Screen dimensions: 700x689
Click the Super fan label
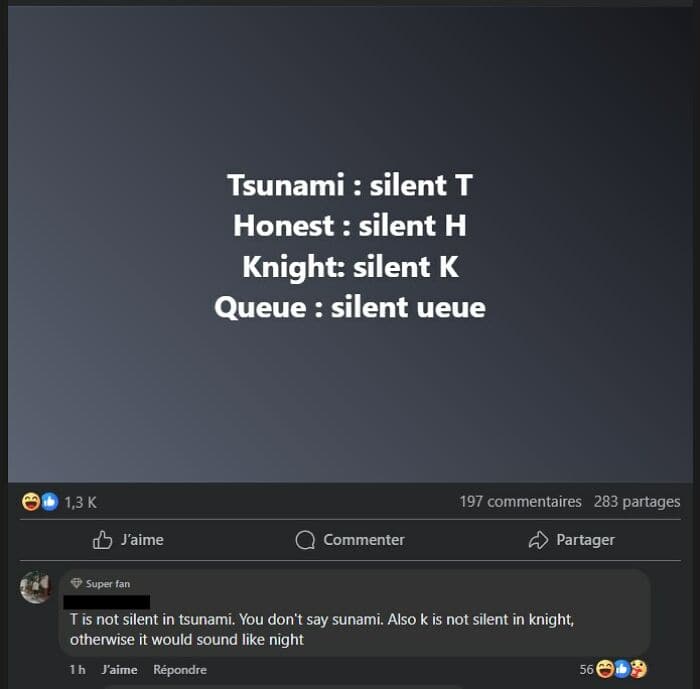tap(108, 584)
